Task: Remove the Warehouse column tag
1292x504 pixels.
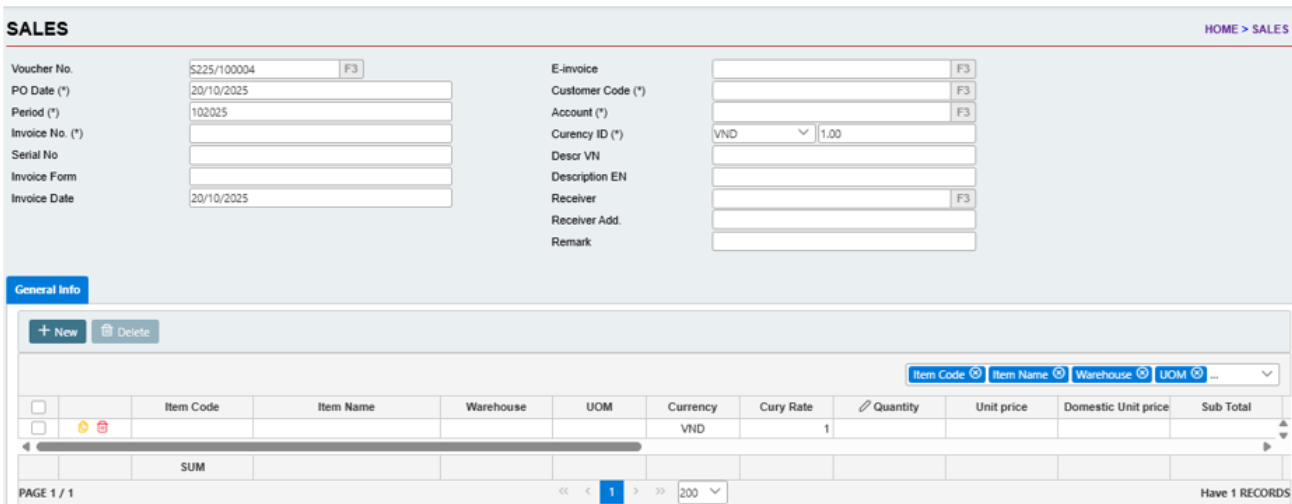Action: 1143,374
